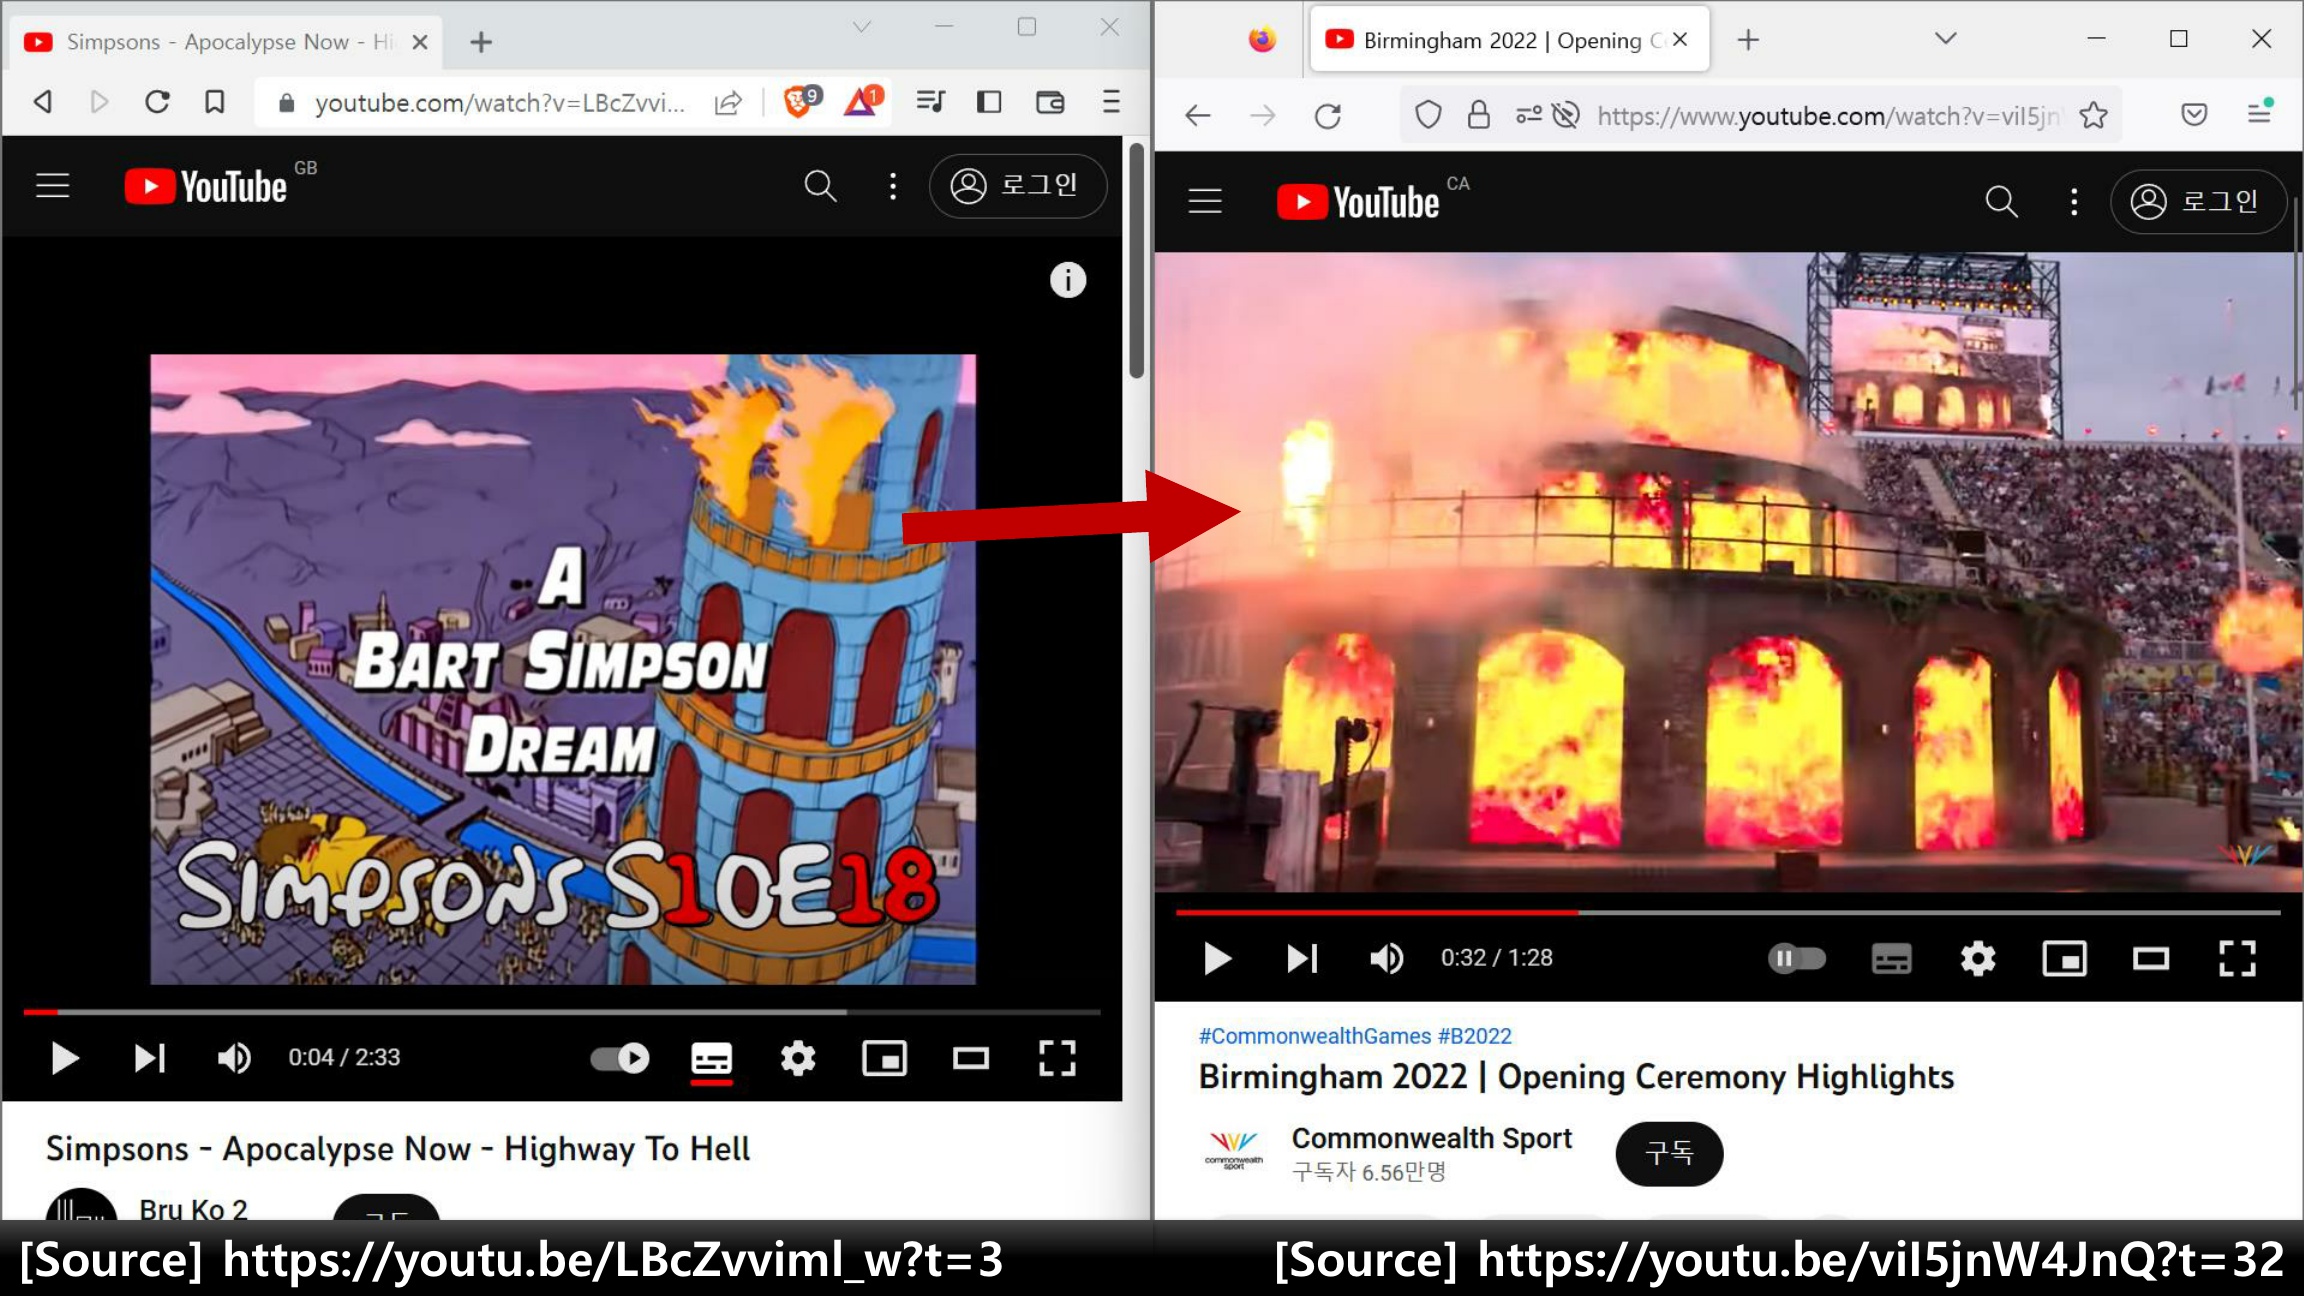The image size is (2304, 1296).
Task: Switch Simpsons player to theater mode
Action: 970,1058
